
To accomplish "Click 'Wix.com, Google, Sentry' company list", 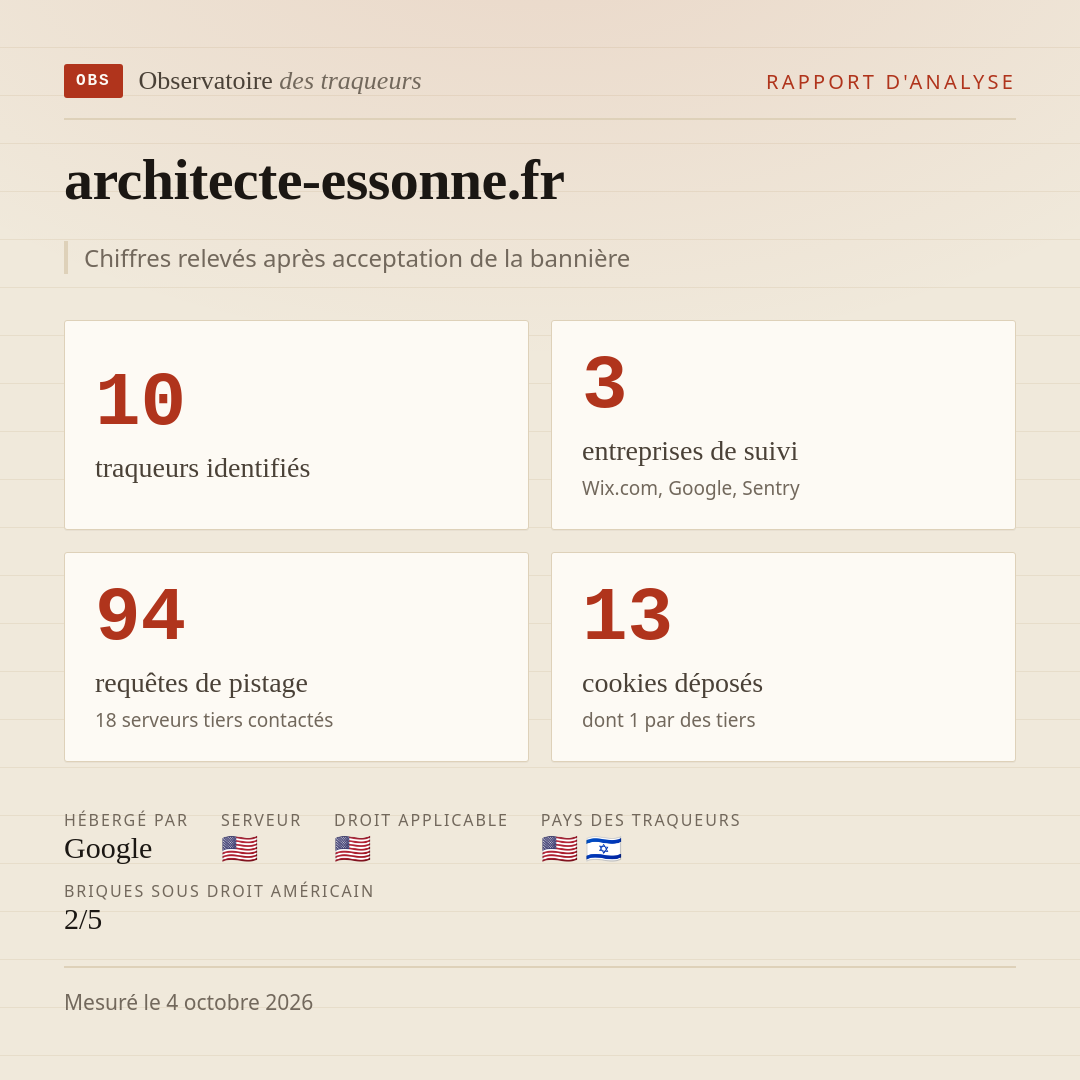I will [x=691, y=488].
